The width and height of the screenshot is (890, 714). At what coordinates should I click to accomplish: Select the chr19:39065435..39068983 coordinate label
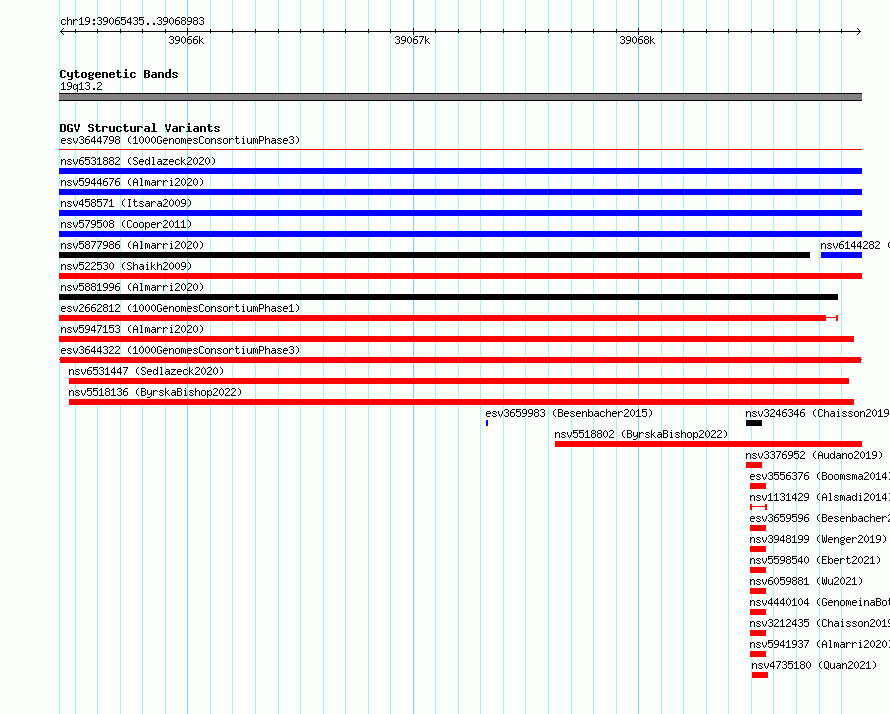132,22
